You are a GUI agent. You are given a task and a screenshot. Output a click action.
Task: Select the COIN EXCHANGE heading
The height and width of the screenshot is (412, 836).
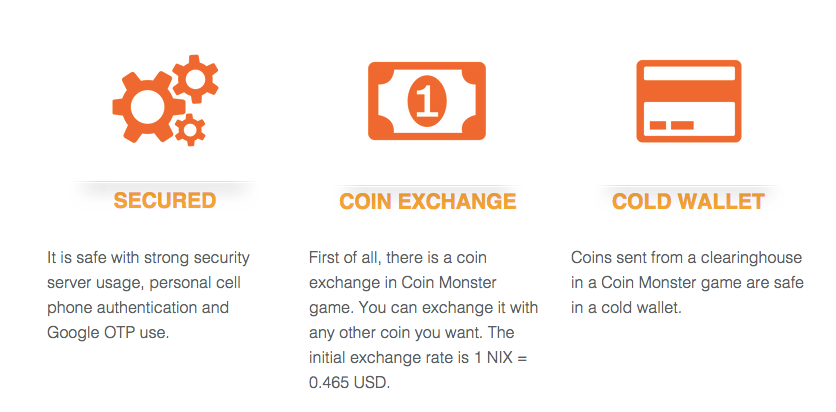tap(428, 201)
